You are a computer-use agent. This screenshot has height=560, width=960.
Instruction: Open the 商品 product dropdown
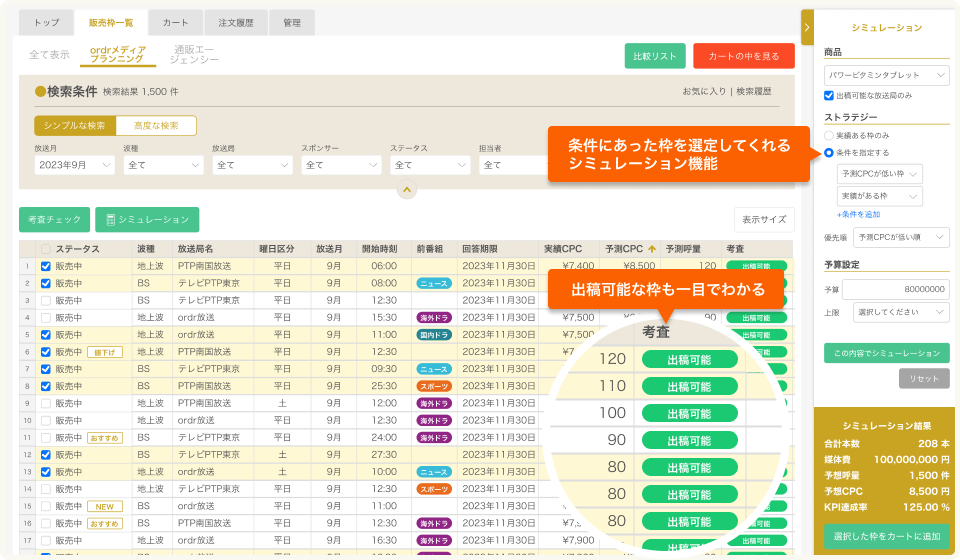pyautogui.click(x=886, y=75)
